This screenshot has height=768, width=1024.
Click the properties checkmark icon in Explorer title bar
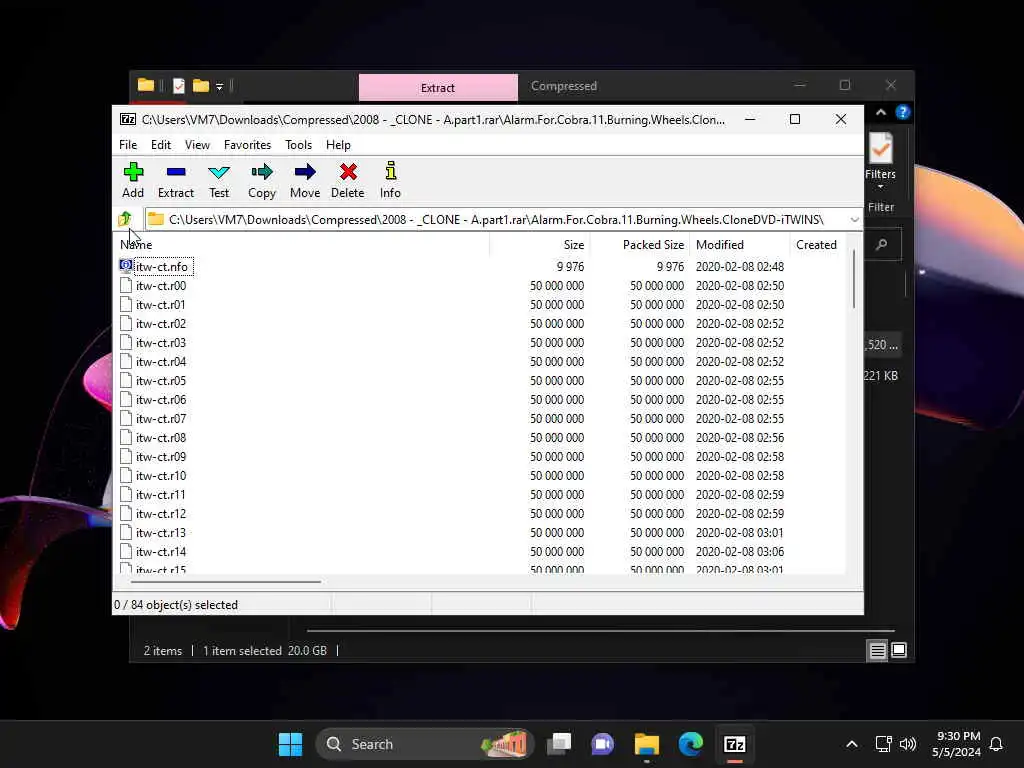click(179, 86)
